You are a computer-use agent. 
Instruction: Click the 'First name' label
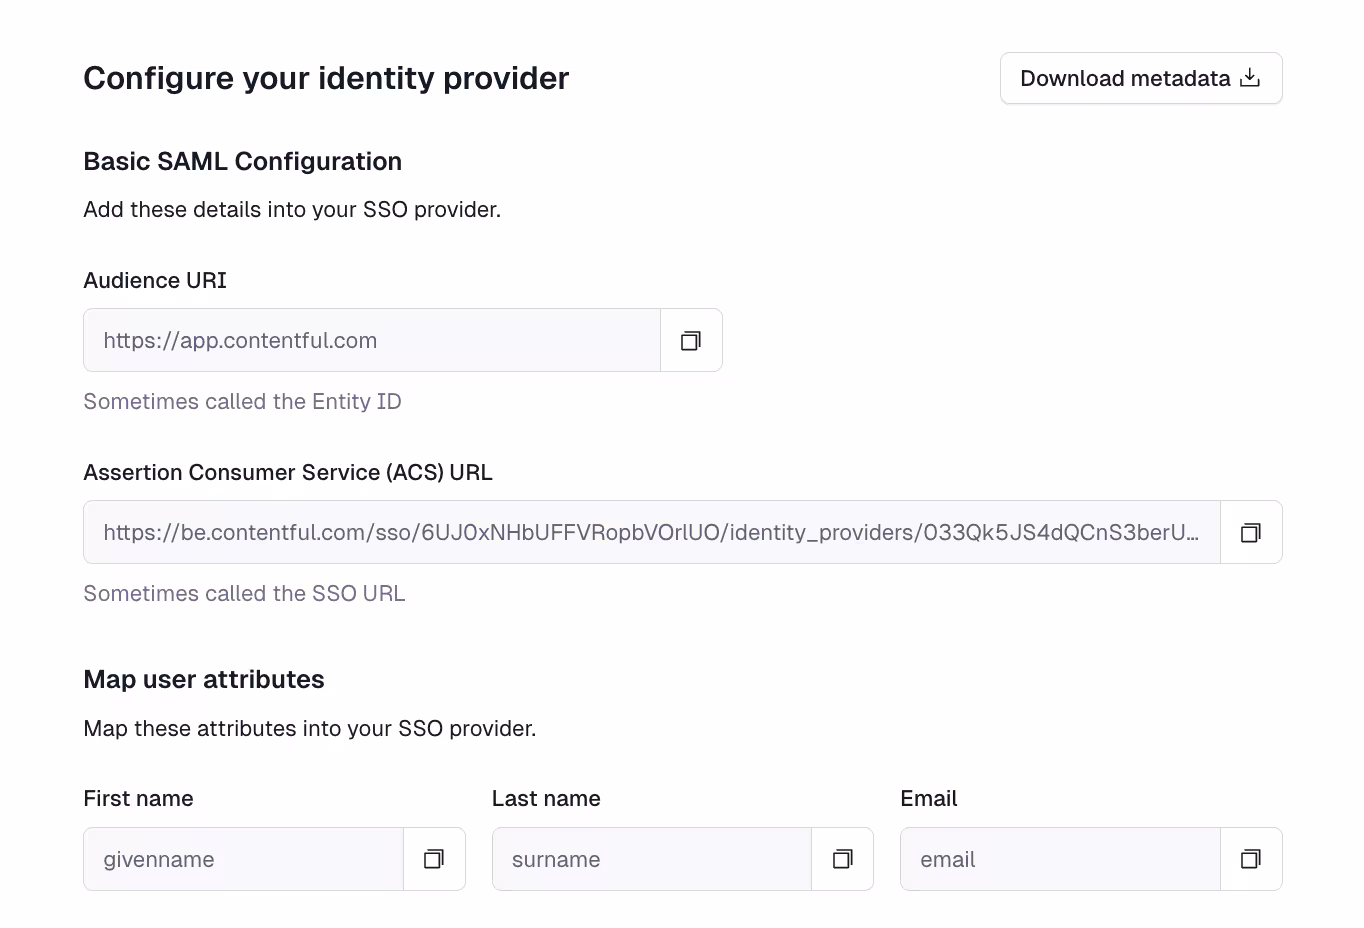(139, 798)
